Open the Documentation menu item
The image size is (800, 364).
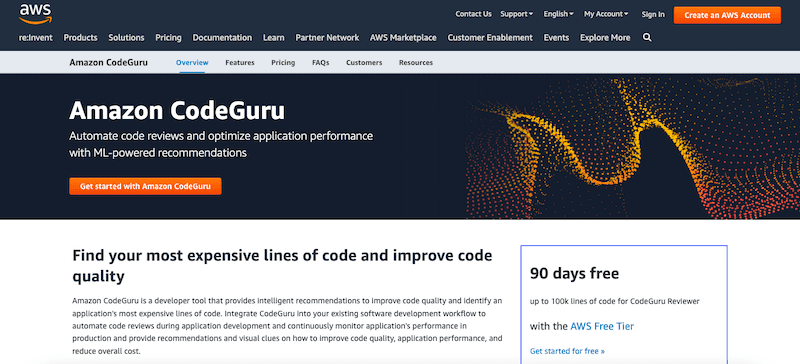222,37
